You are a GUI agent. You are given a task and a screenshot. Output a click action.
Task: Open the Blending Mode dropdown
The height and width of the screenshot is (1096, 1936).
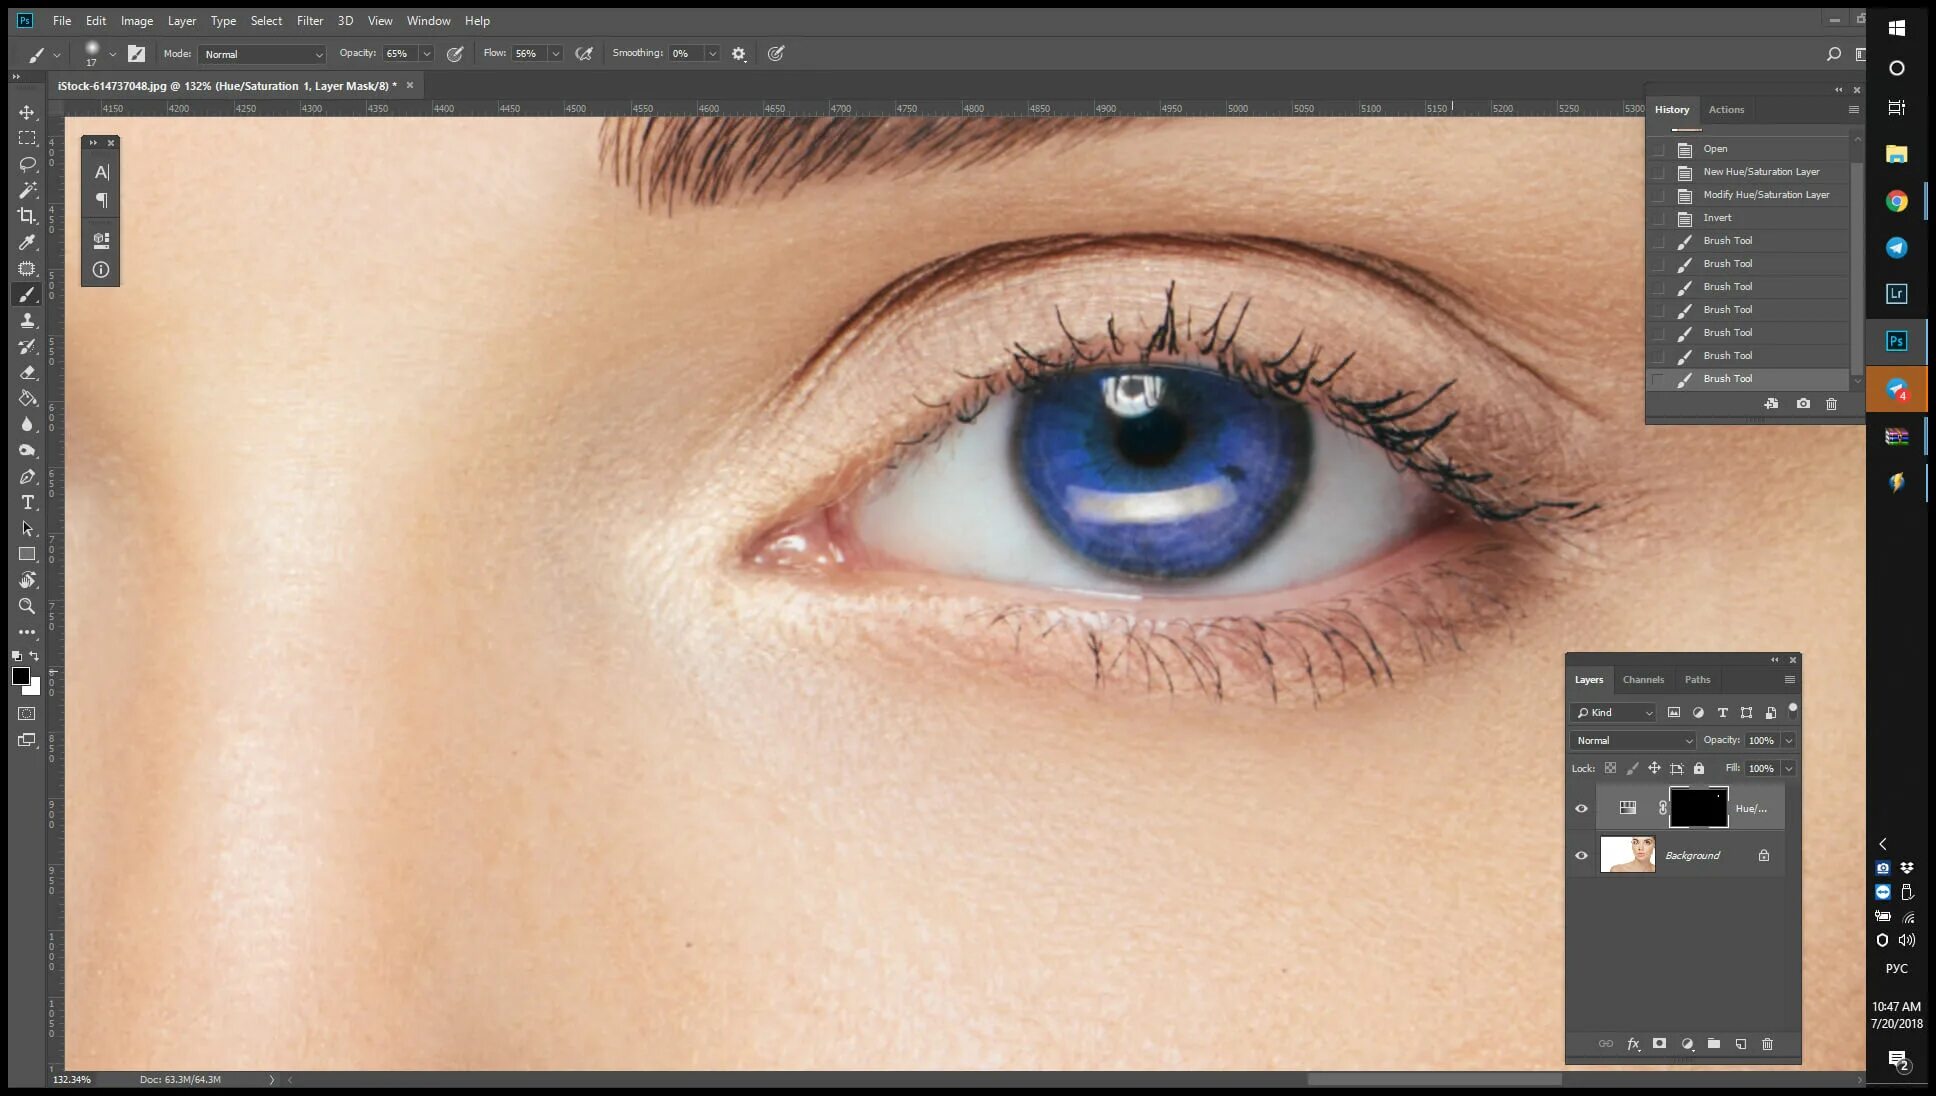tap(1633, 740)
